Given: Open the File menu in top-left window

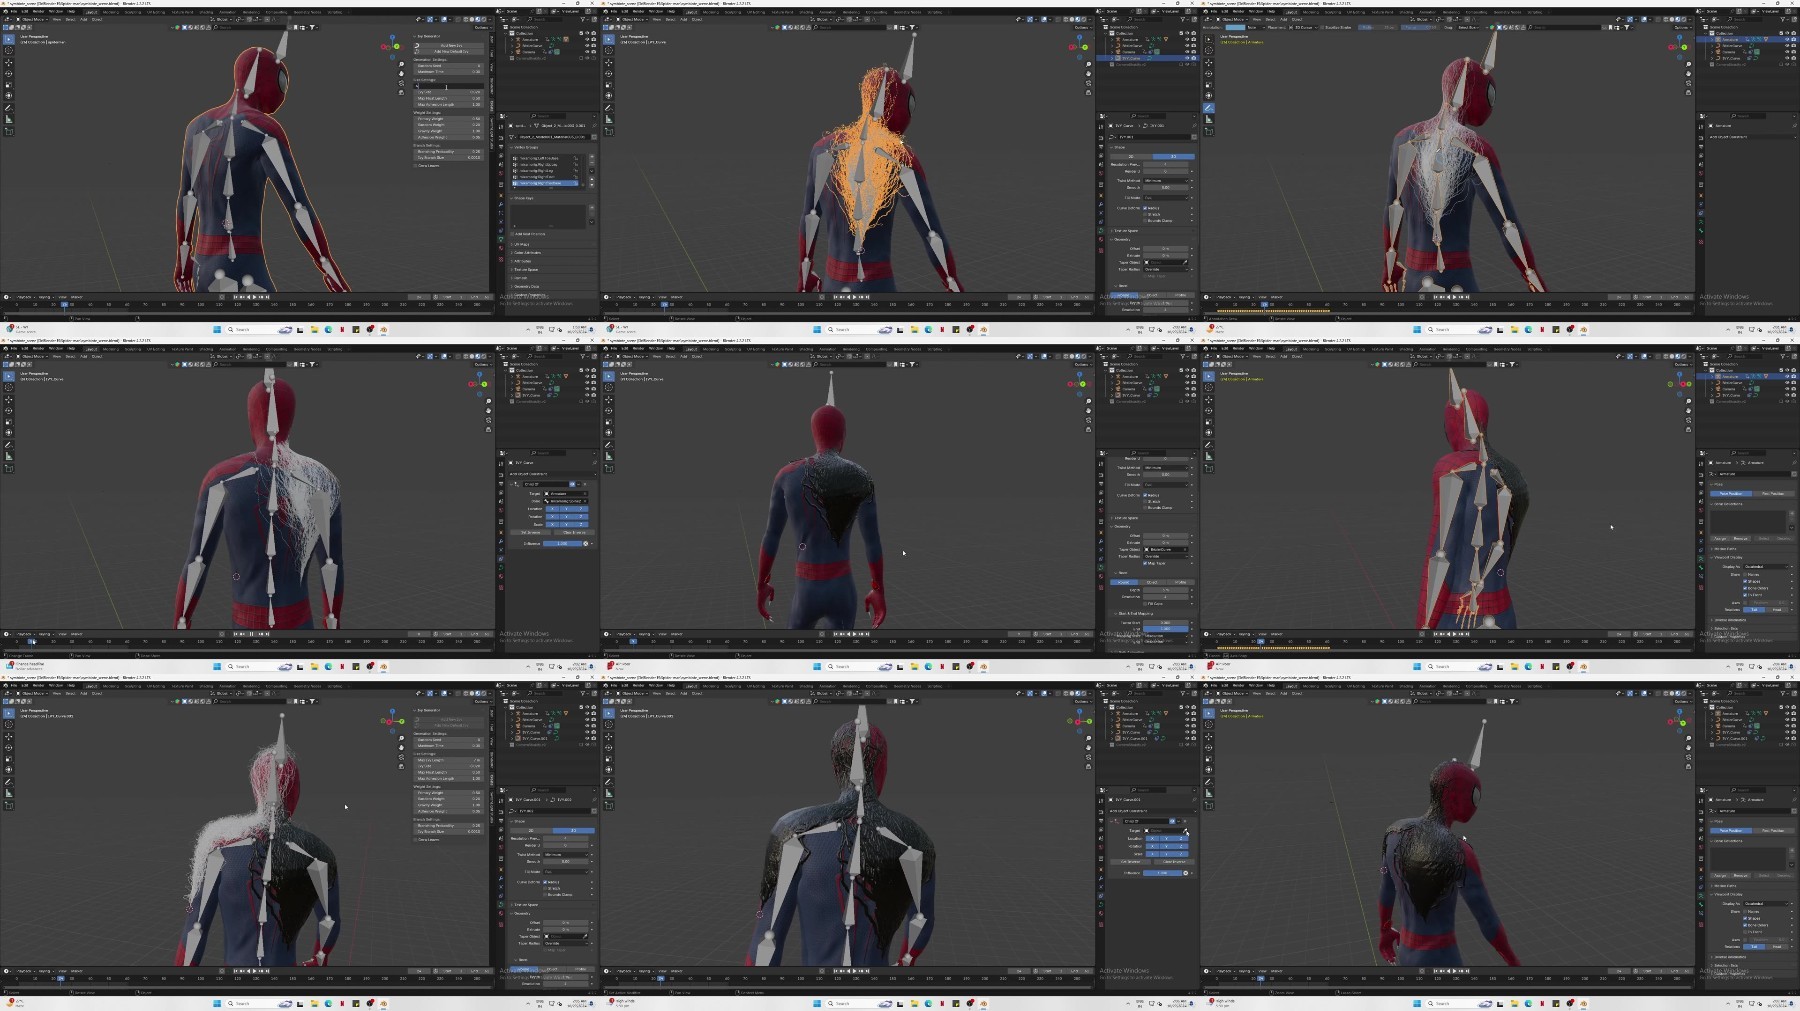Looking at the screenshot, I should 14,12.
